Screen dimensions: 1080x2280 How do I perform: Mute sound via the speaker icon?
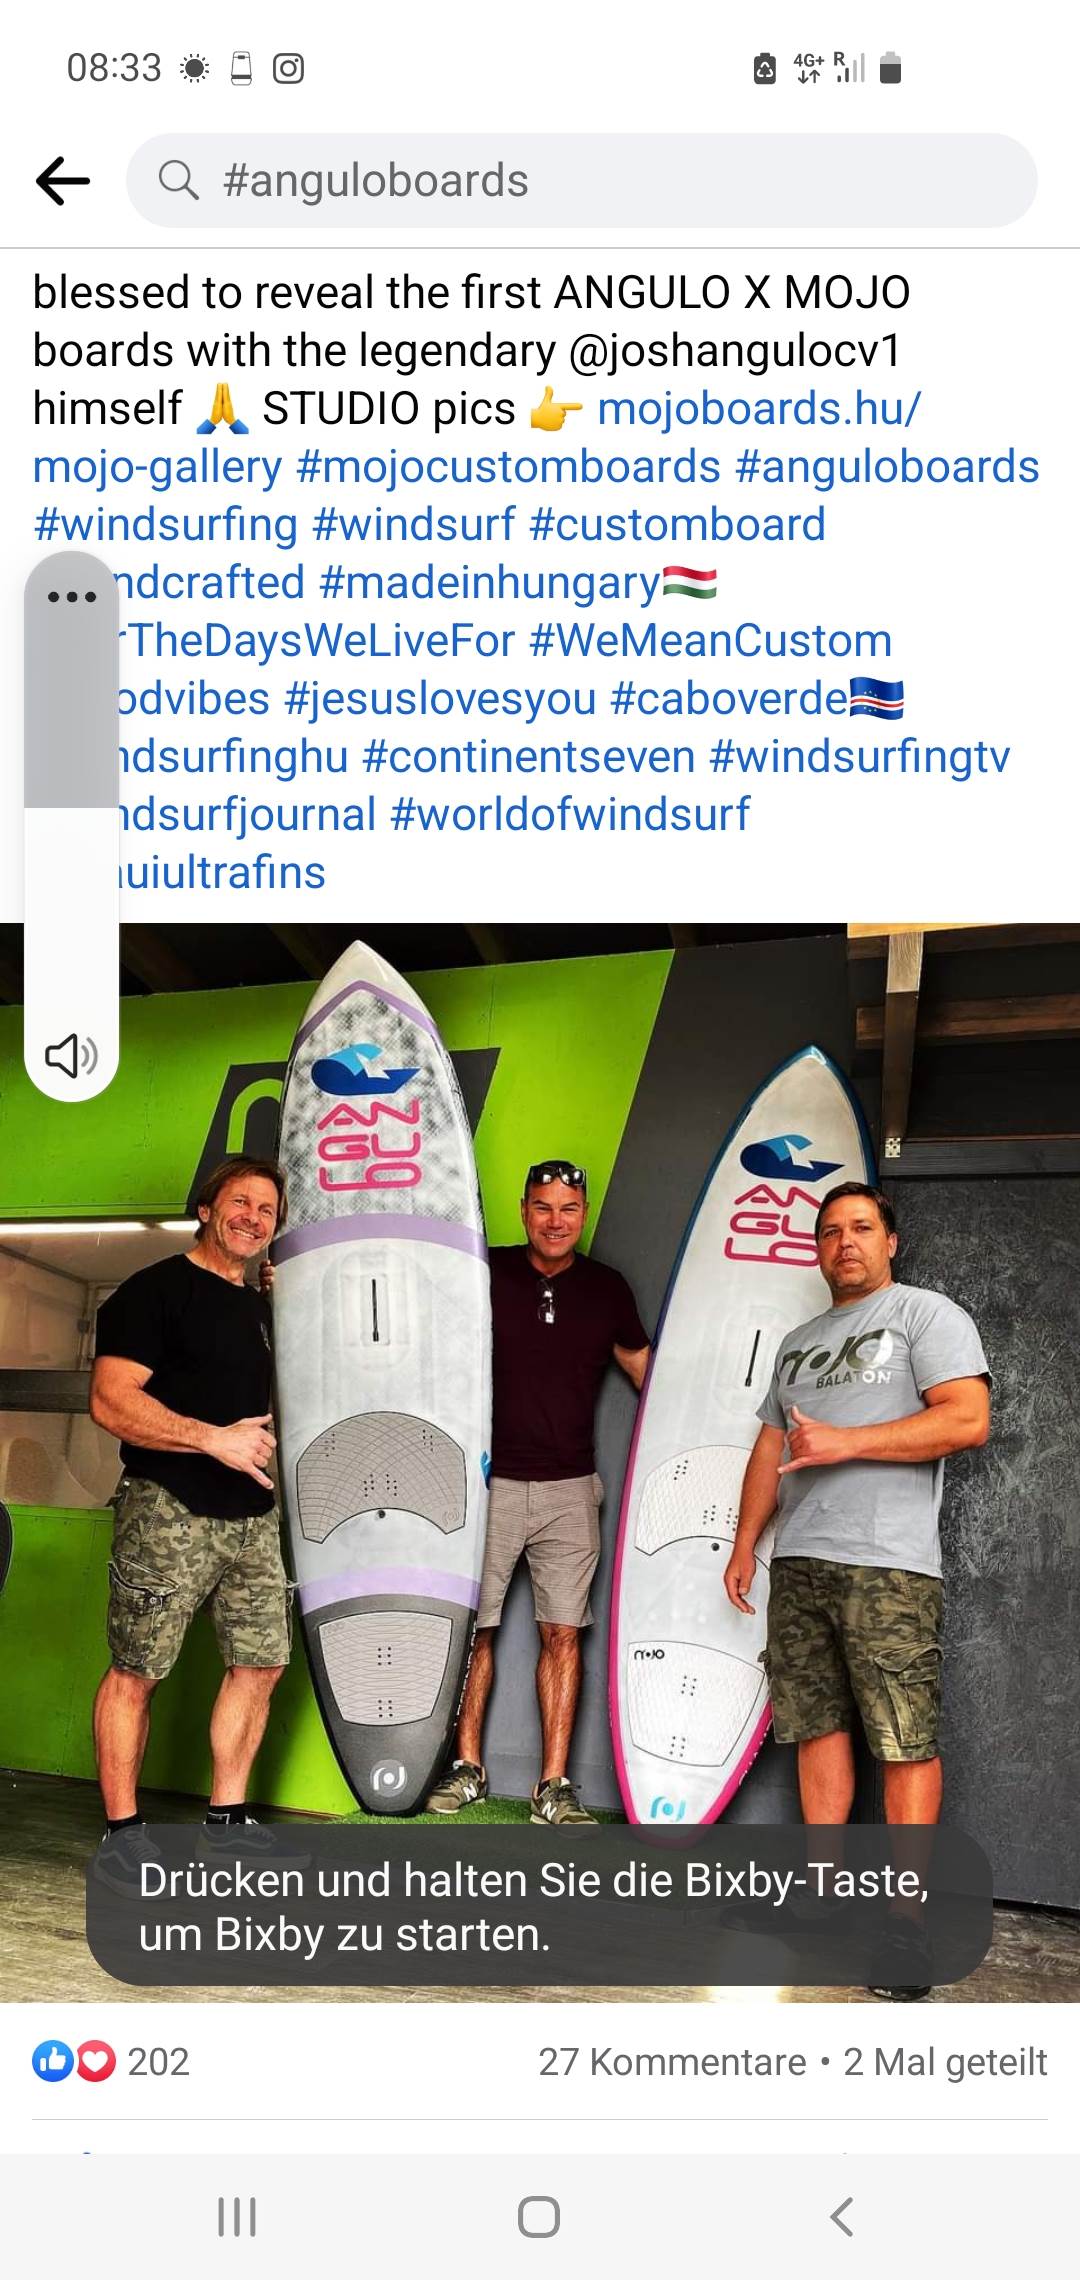click(x=72, y=1055)
